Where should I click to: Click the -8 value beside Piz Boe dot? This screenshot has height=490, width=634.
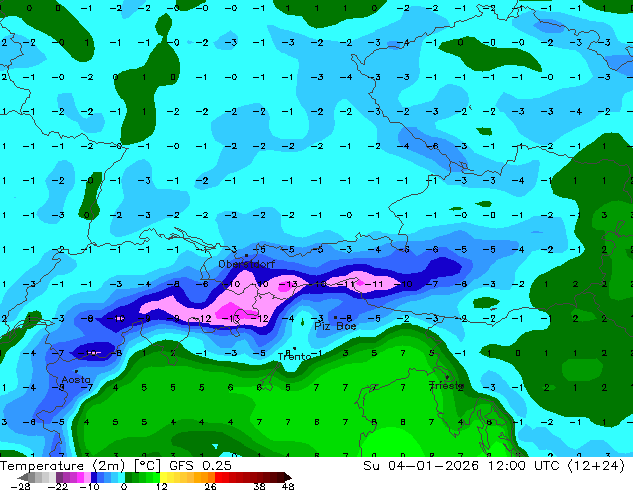347,318
